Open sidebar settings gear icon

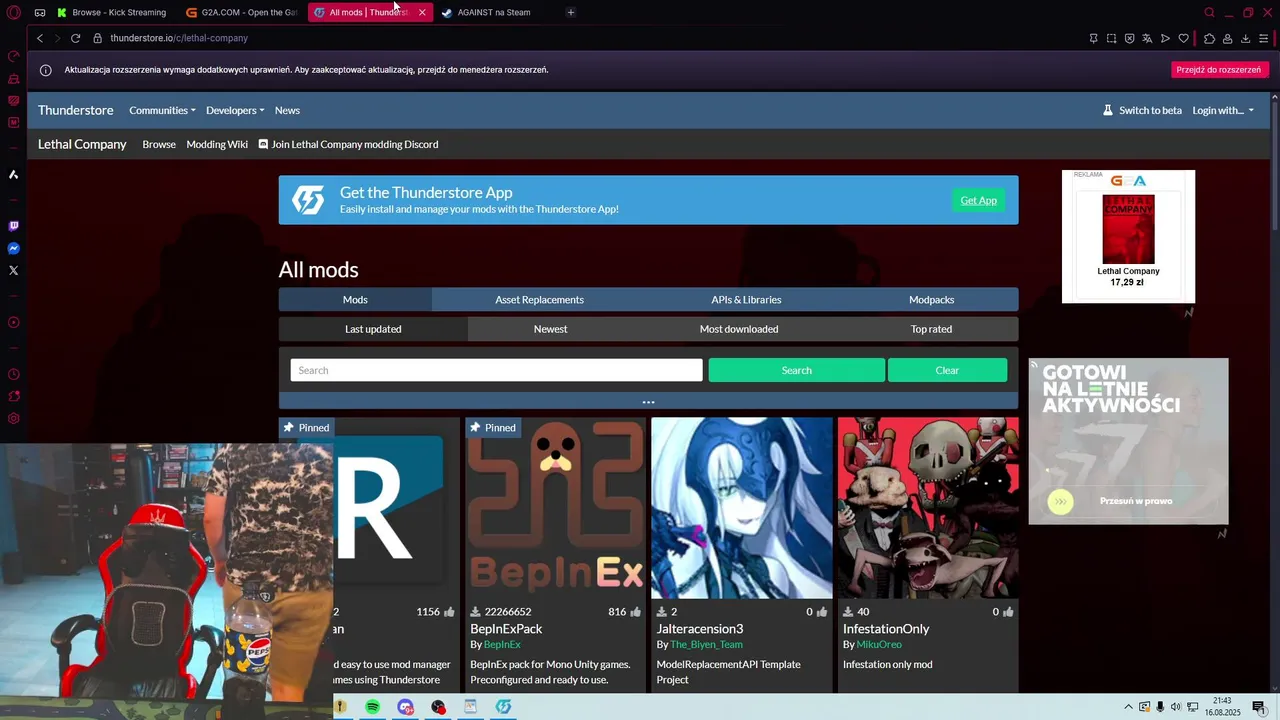point(14,418)
